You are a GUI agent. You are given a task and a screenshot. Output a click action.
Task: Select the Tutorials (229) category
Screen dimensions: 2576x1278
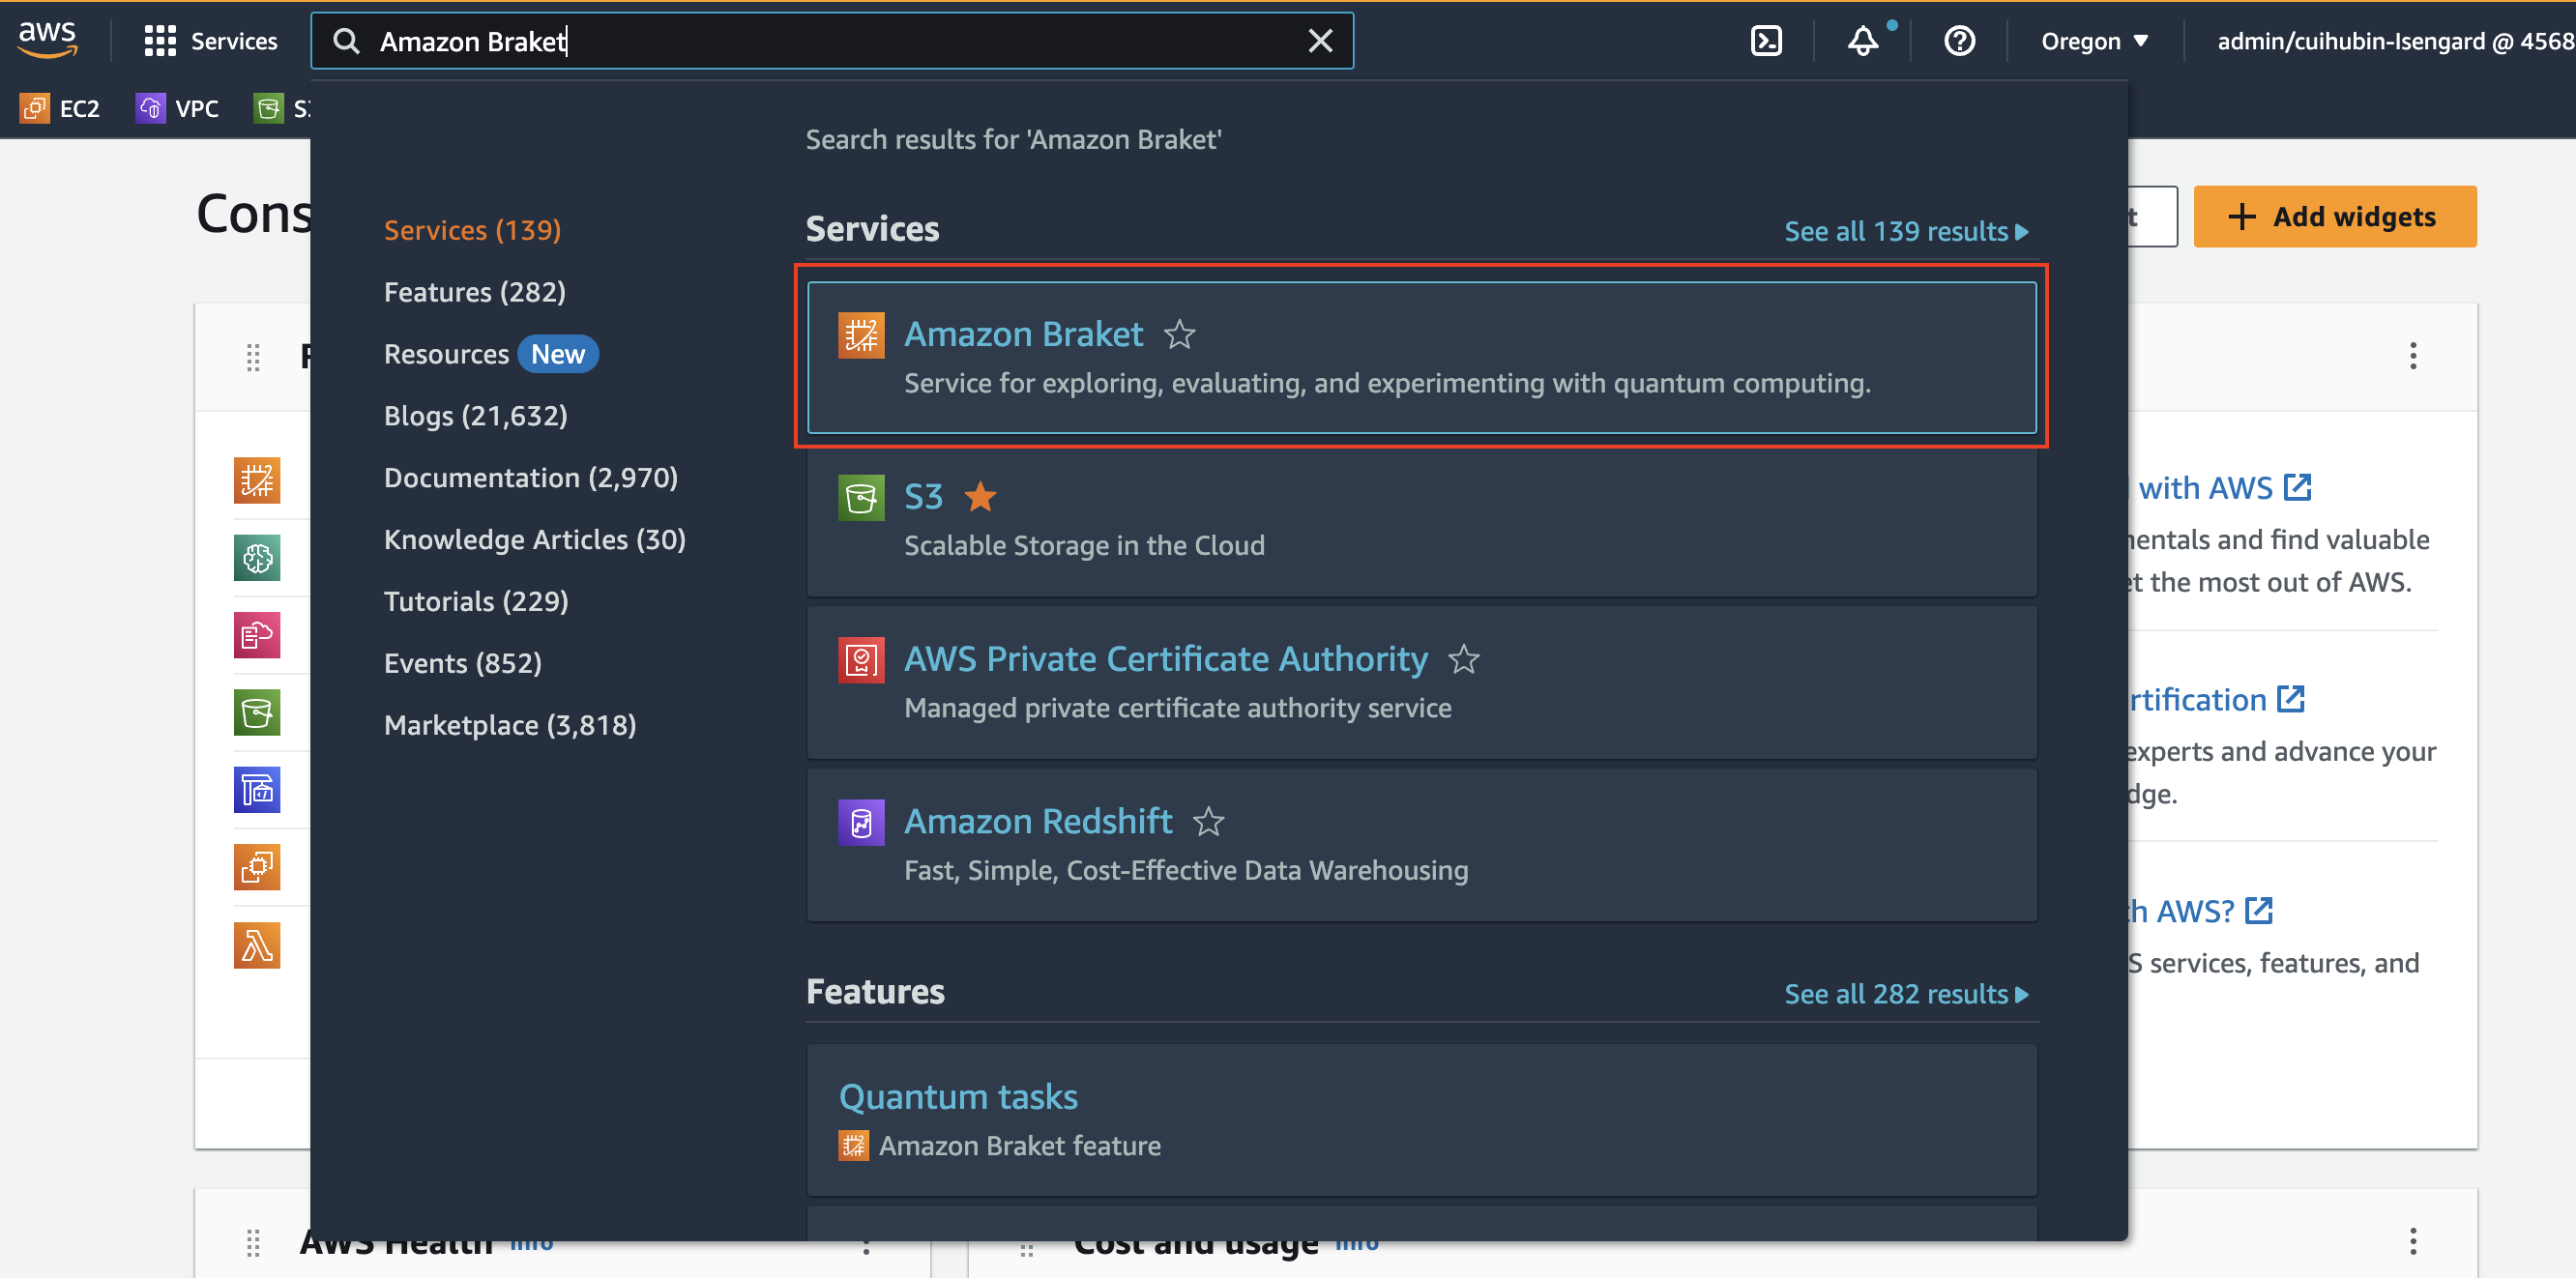coord(476,602)
